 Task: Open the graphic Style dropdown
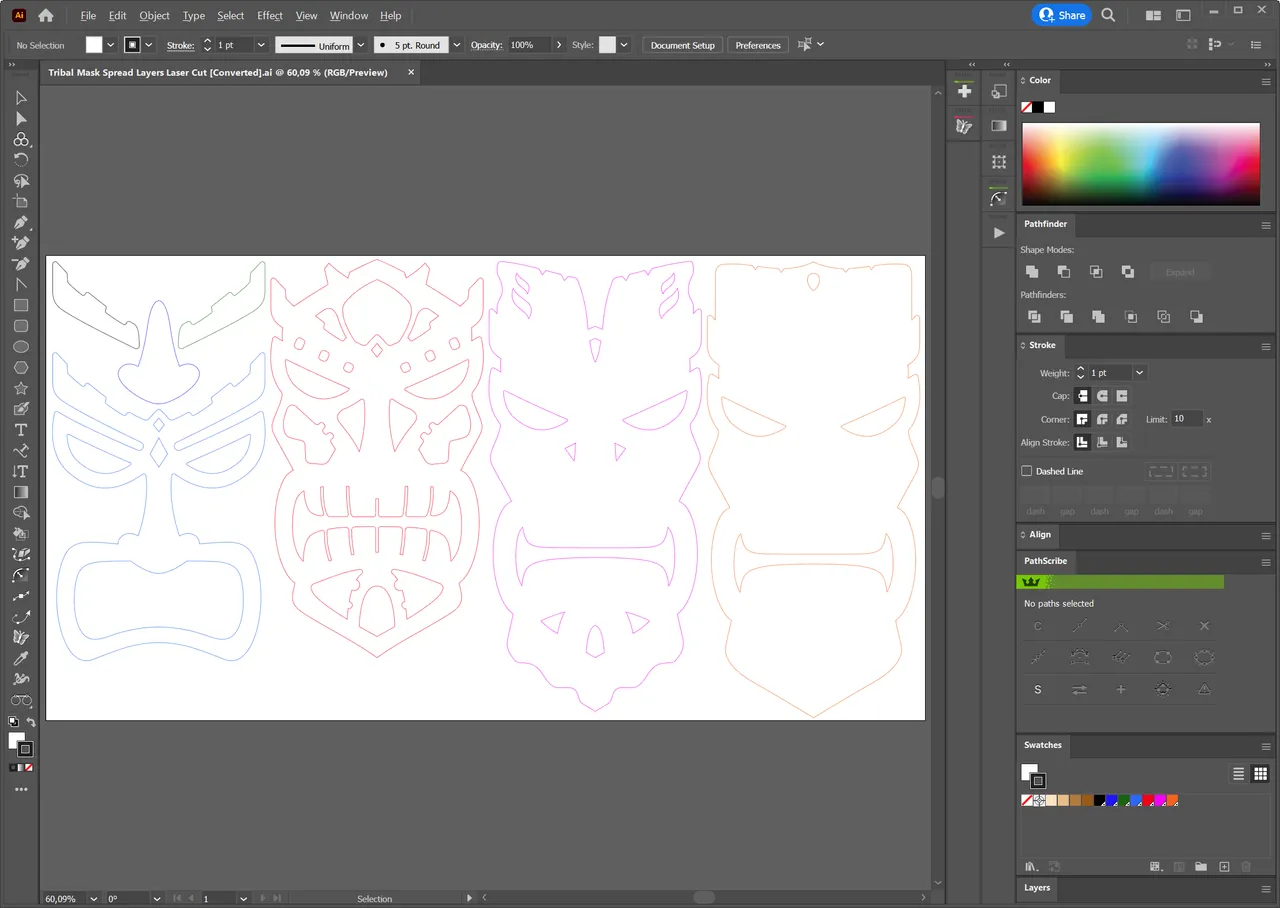(x=624, y=45)
